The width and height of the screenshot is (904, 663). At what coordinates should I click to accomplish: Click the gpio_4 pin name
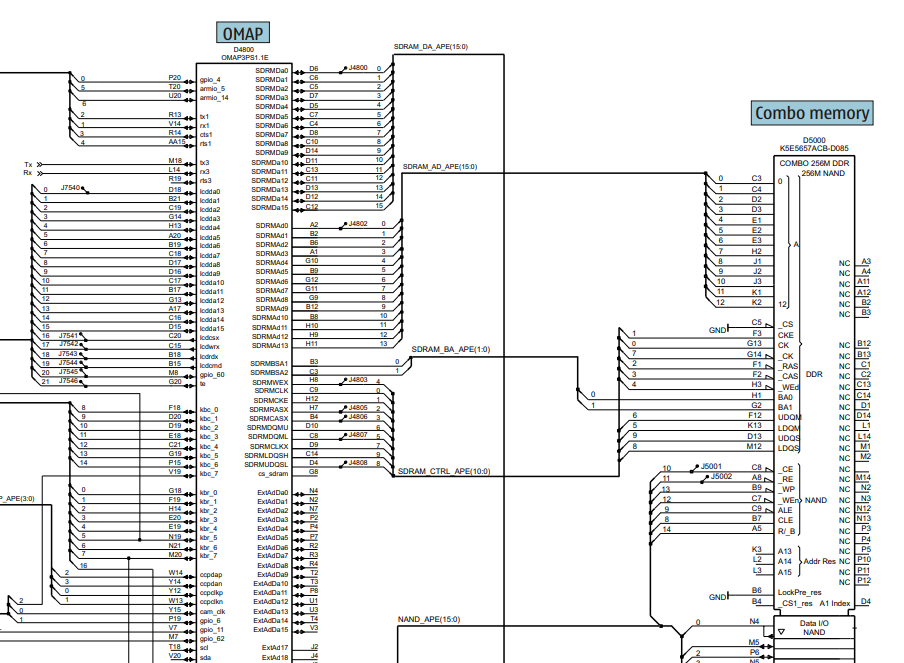210,80
